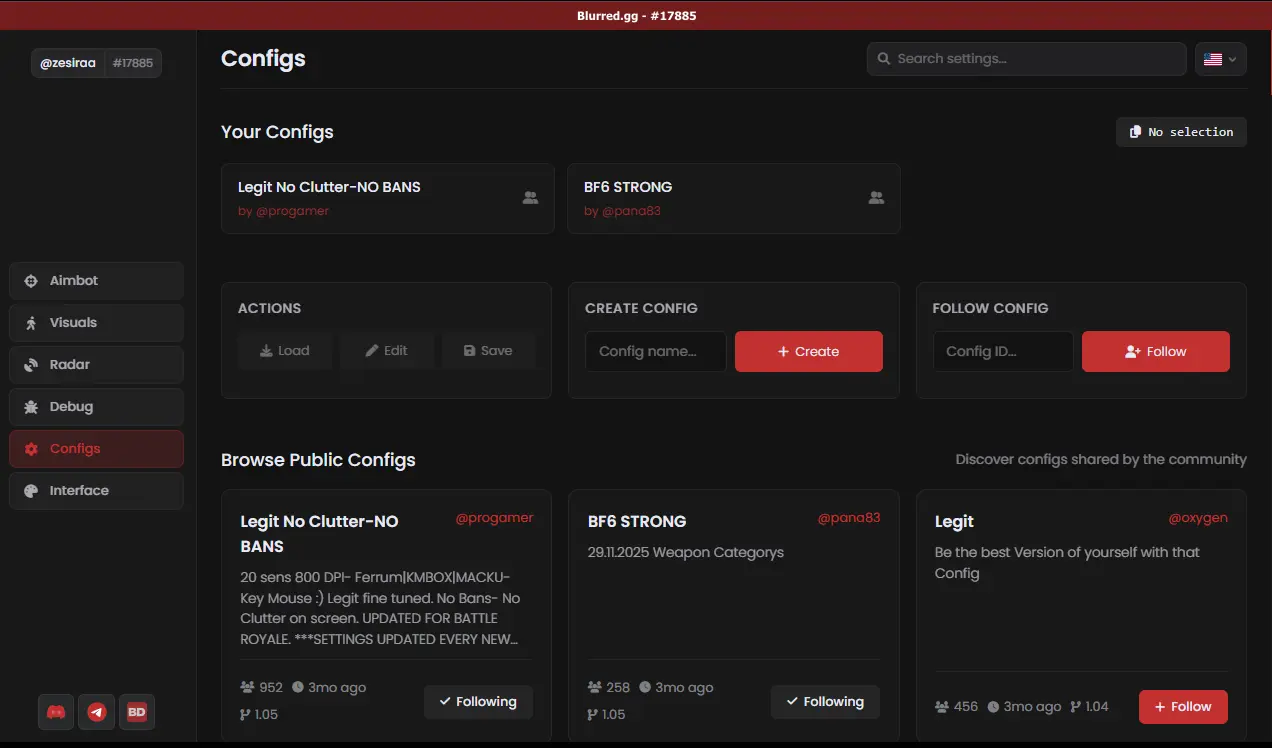Open the language flag dropdown
Image resolution: width=1272 pixels, height=748 pixels.
[1220, 59]
